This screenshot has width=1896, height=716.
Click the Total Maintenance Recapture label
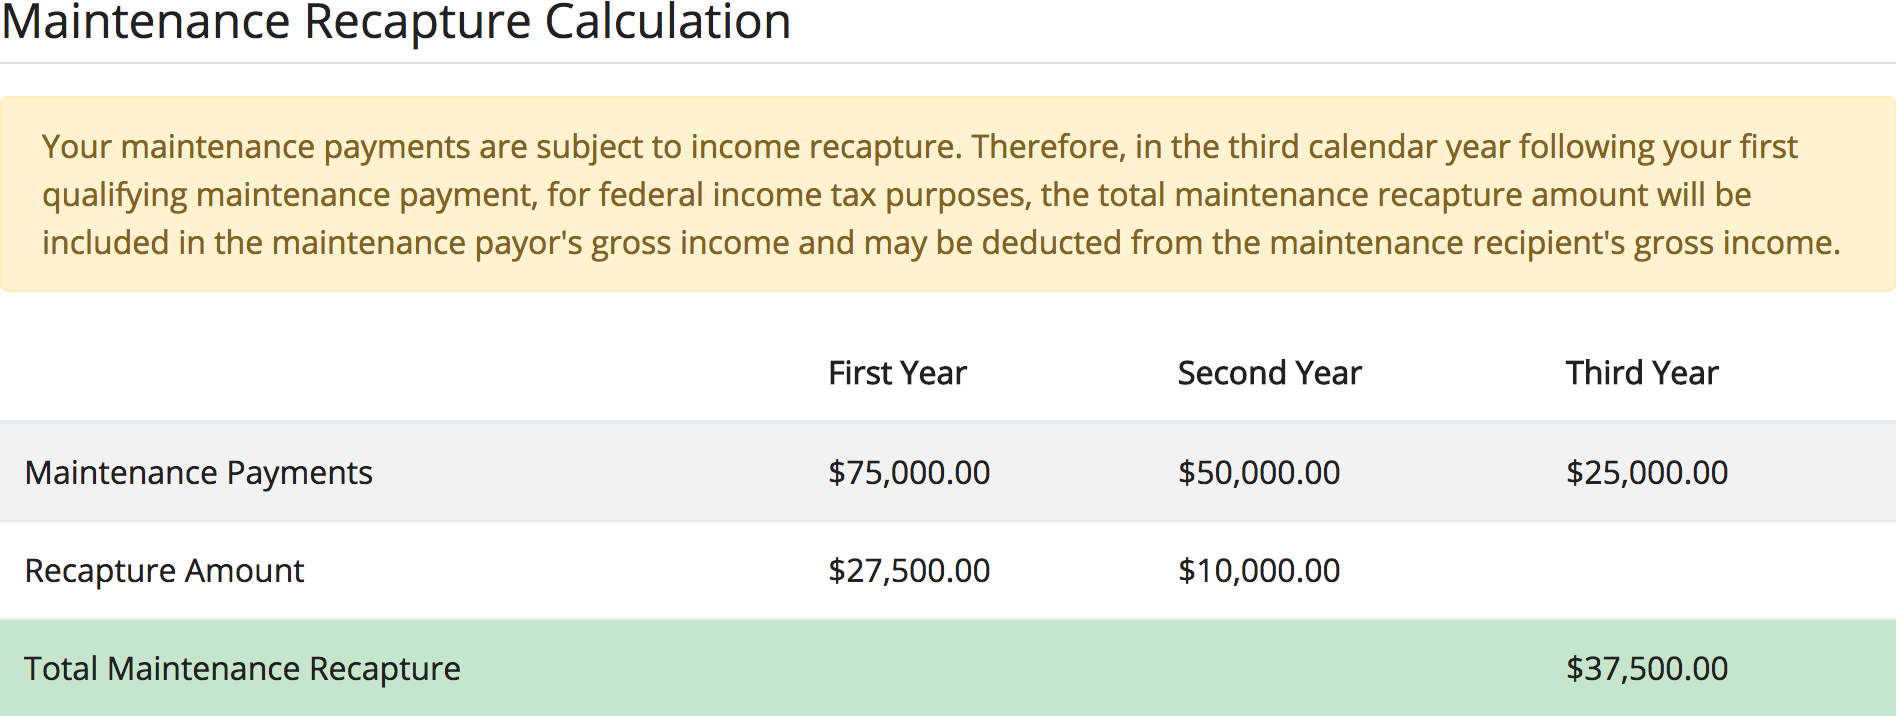(242, 668)
